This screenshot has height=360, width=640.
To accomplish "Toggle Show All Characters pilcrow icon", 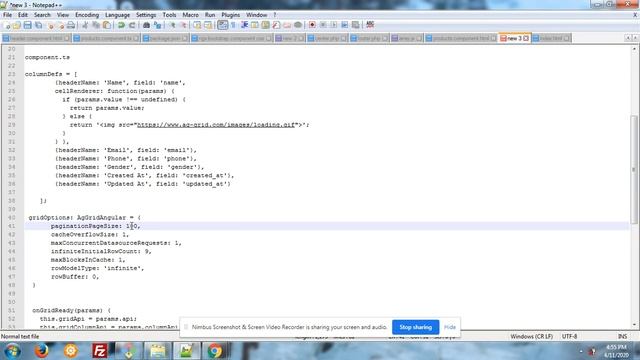I will 233,25.
